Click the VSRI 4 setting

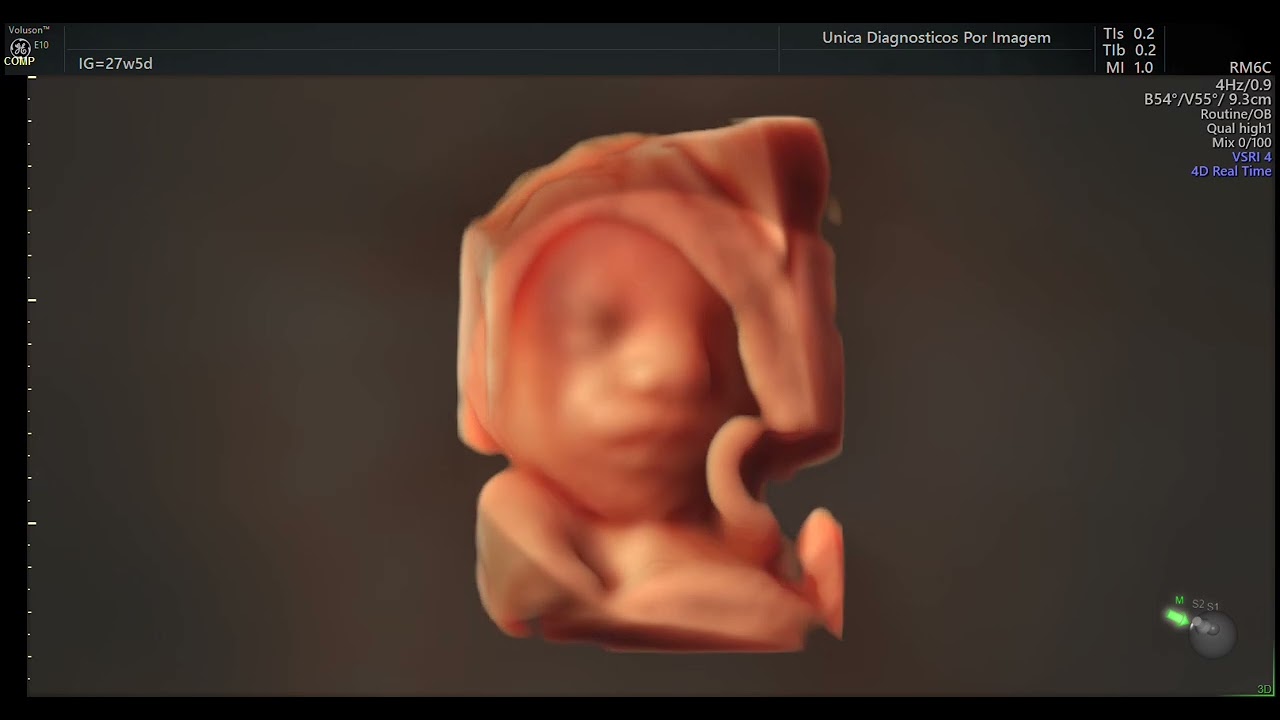[1252, 157]
